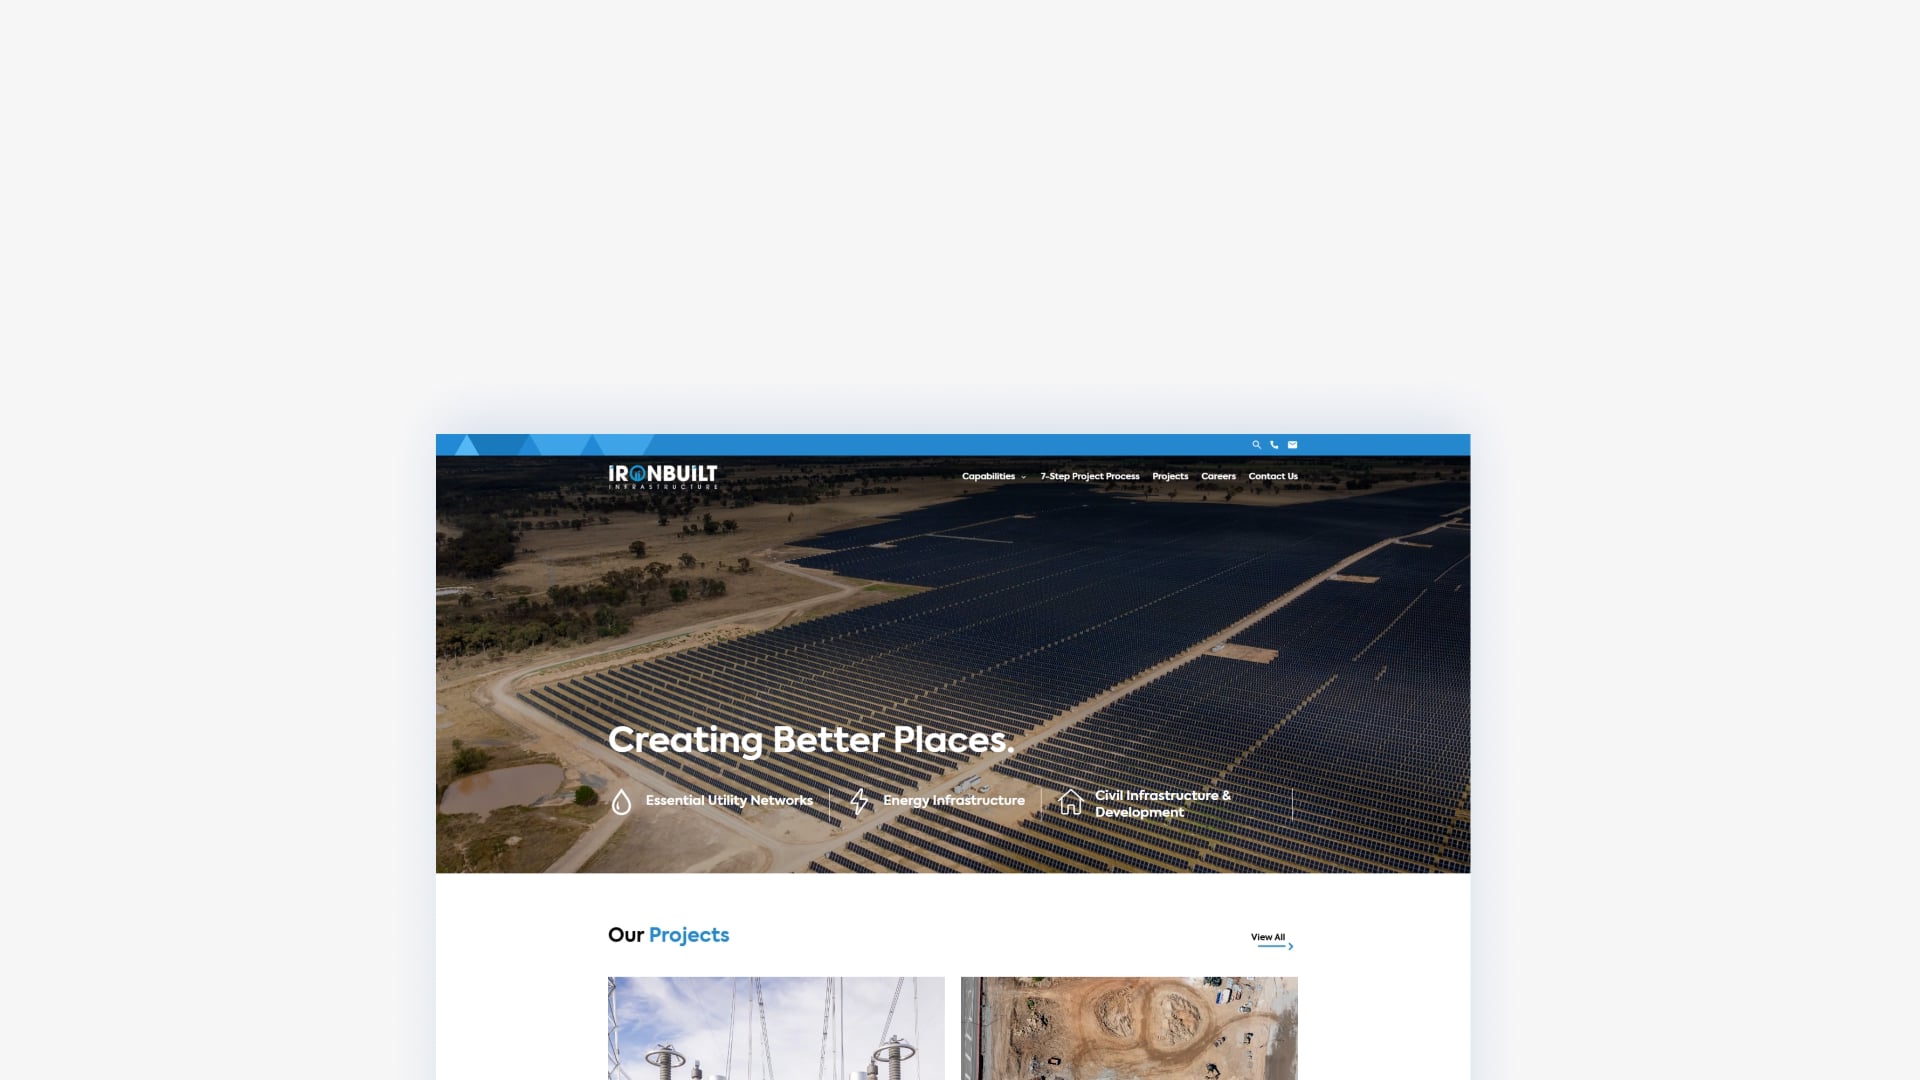This screenshot has width=1920, height=1080.
Task: Select Essential Utility Networks link
Action: 729,801
